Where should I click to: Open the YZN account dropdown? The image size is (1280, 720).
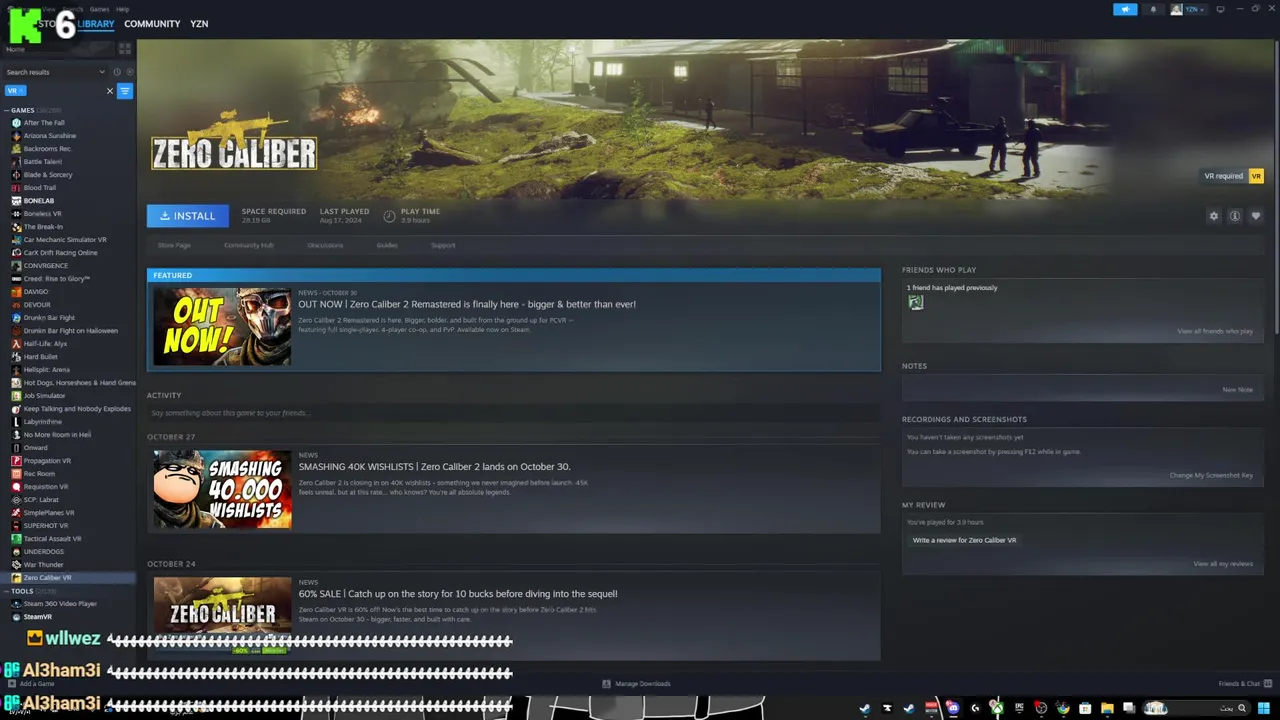coord(1188,9)
